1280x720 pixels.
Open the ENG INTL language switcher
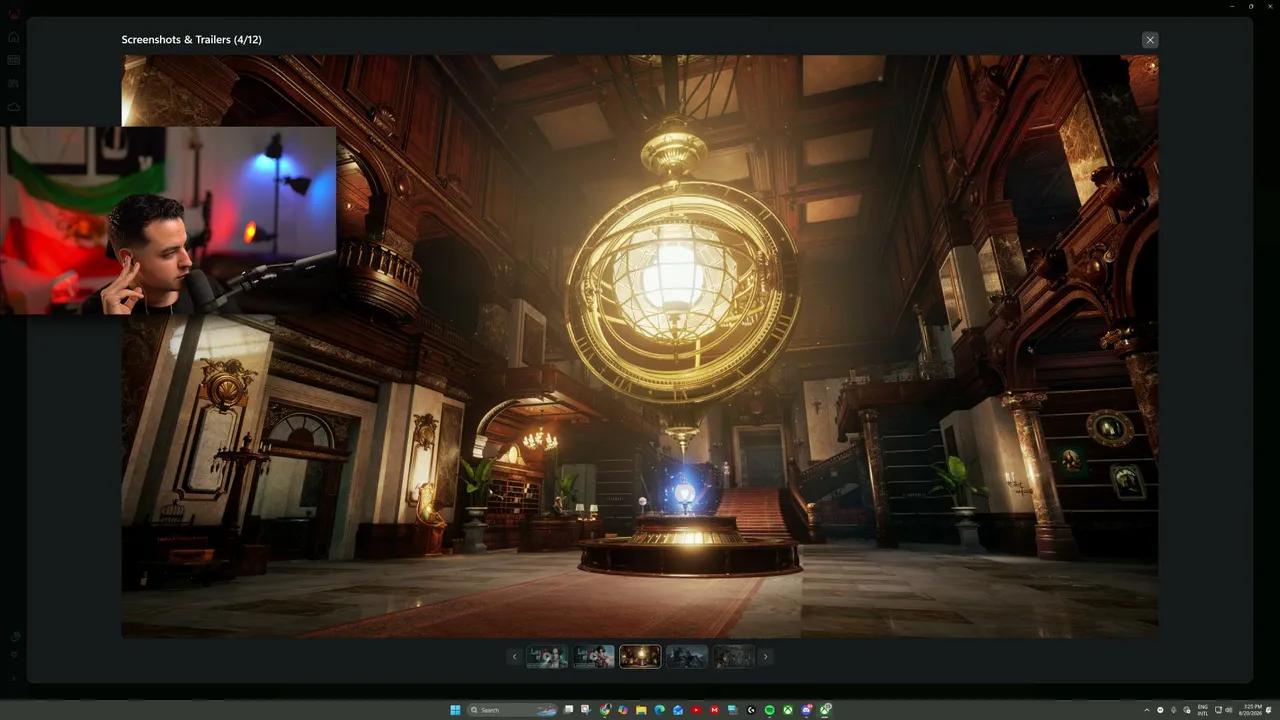[x=1203, y=710]
